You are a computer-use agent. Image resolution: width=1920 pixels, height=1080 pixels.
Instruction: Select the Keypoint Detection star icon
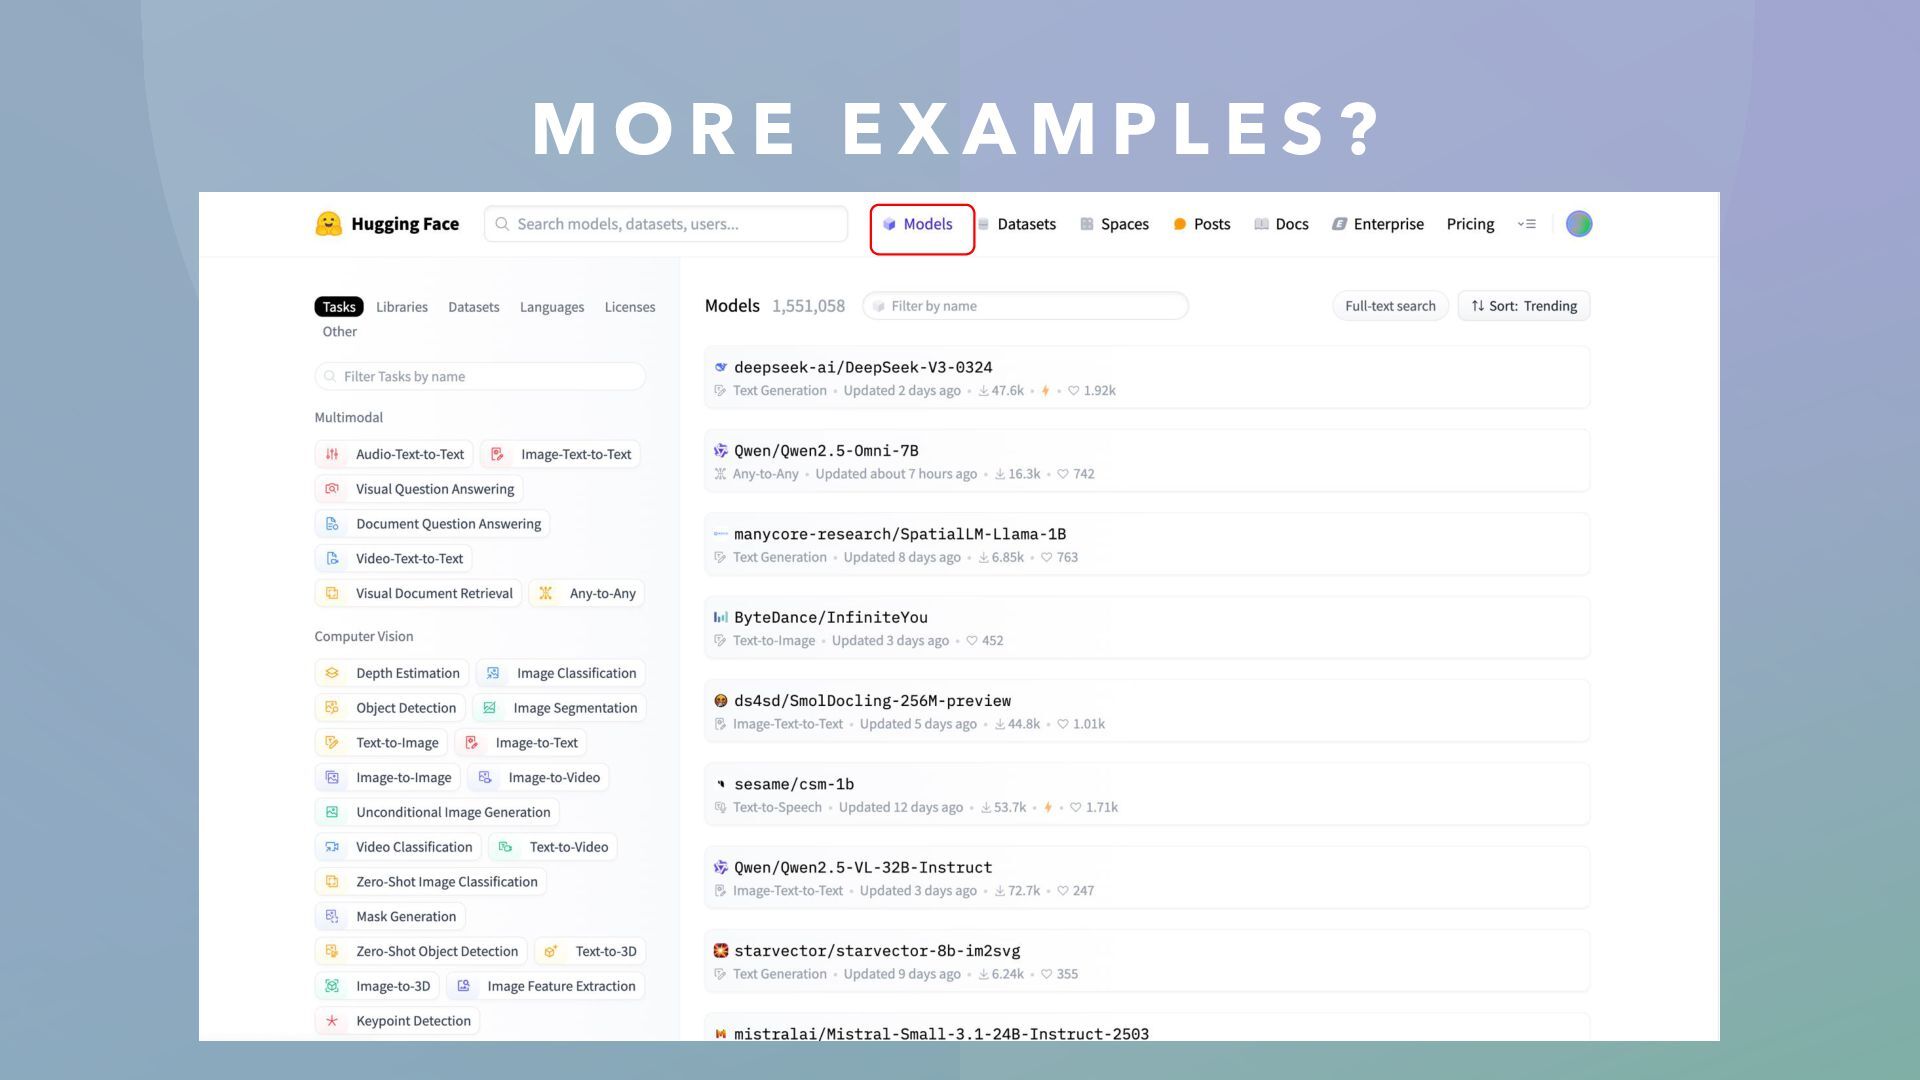point(332,1021)
